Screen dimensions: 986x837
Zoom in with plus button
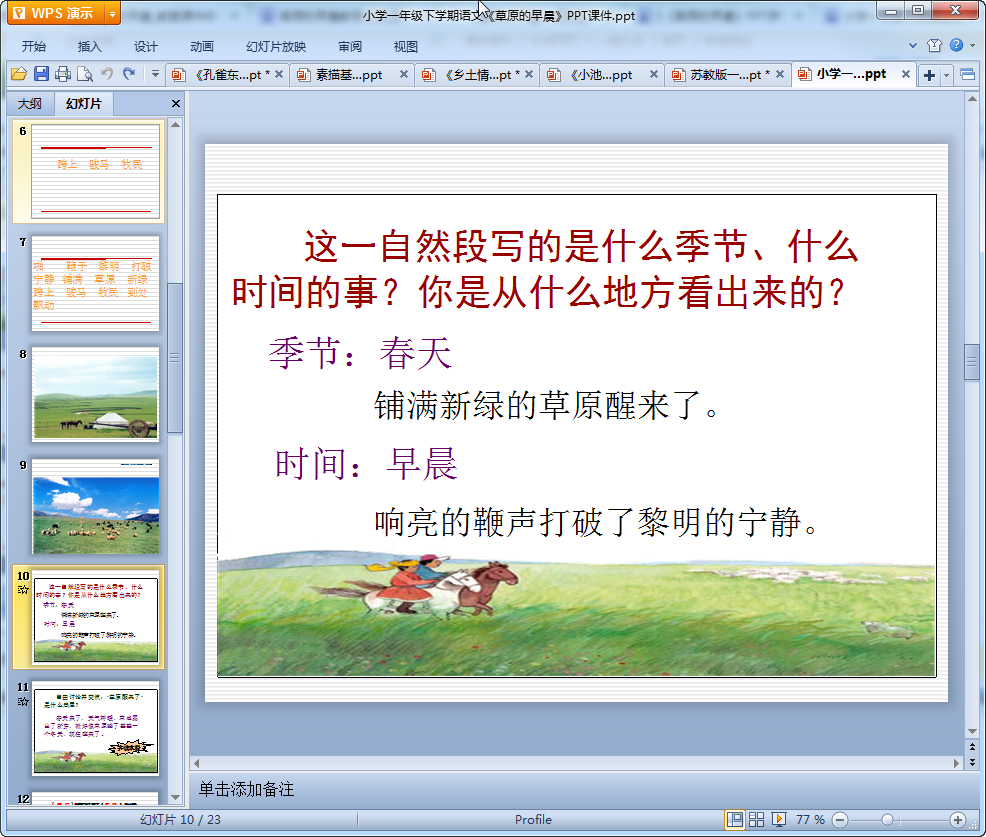(958, 819)
